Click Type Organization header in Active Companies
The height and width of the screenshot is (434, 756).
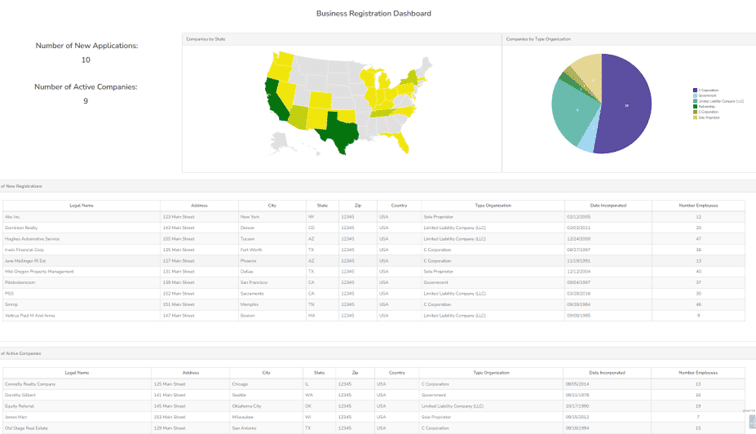(491, 373)
